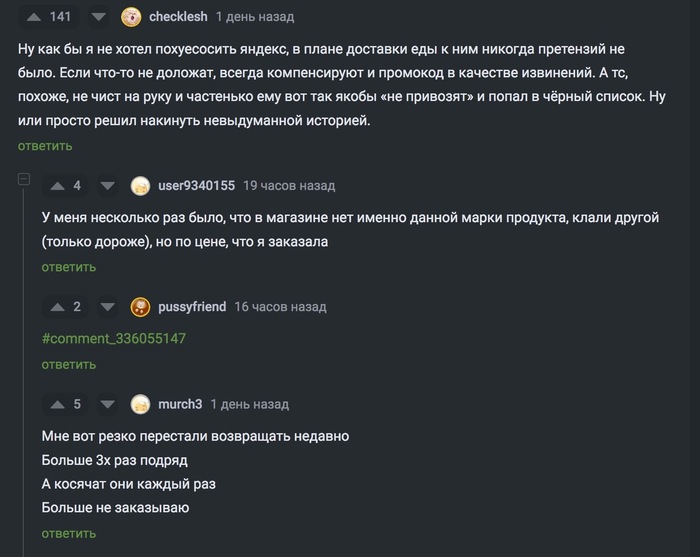This screenshot has width=700, height=557.
Task: Click pussyfriend's avatar image
Action: coord(141,307)
